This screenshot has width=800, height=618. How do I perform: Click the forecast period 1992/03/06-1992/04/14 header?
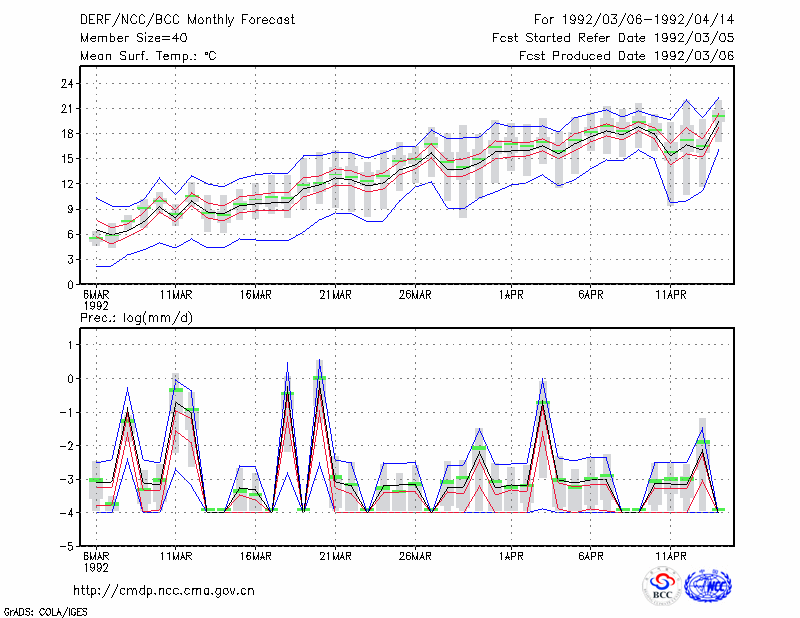tap(634, 20)
